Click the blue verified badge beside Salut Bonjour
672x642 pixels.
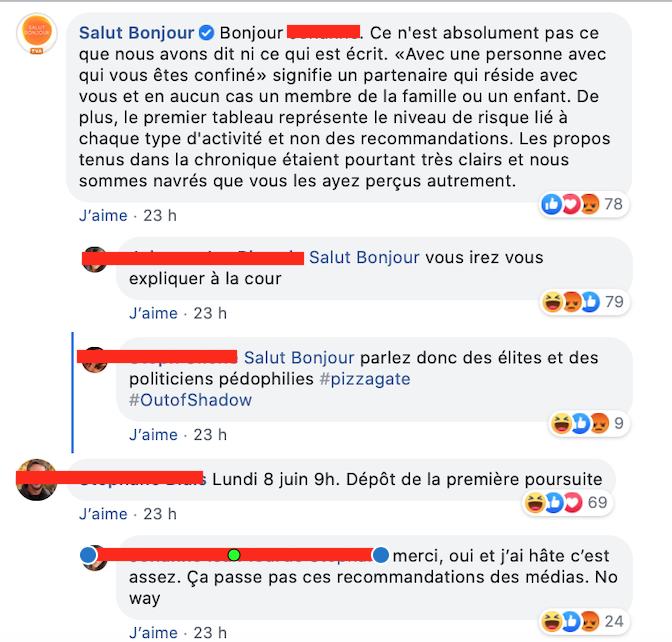(207, 33)
